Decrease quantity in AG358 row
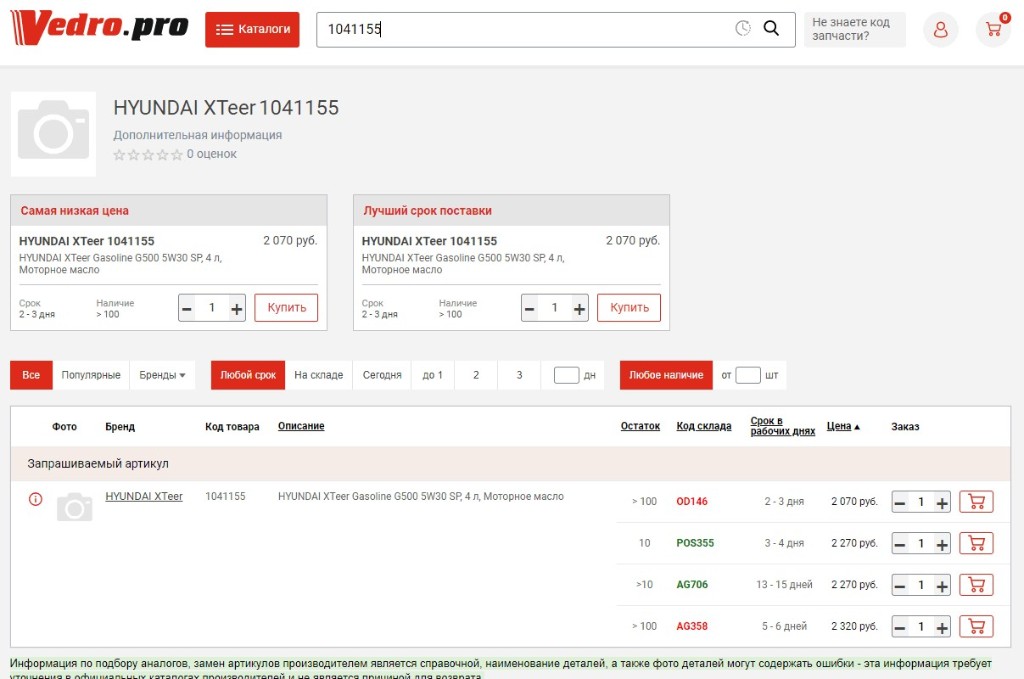Screen dimensions: 1024x679 (x=900, y=628)
